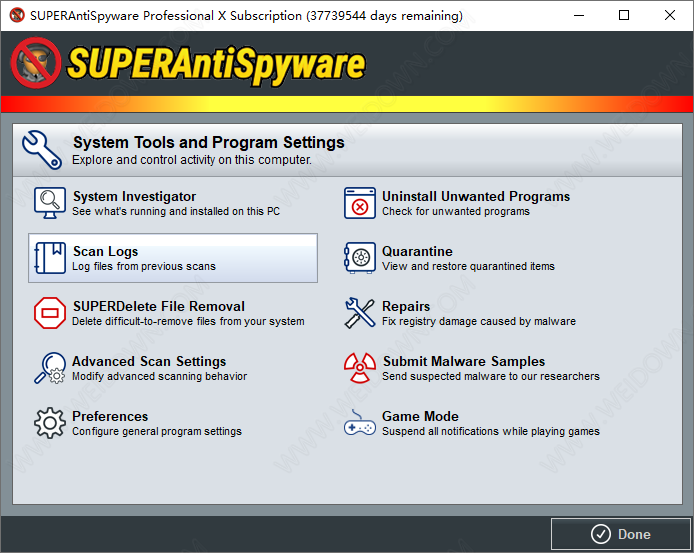Screen dimensions: 694x553
Task: Click "Modify advanced scanning behavior" text
Action: (x=159, y=376)
